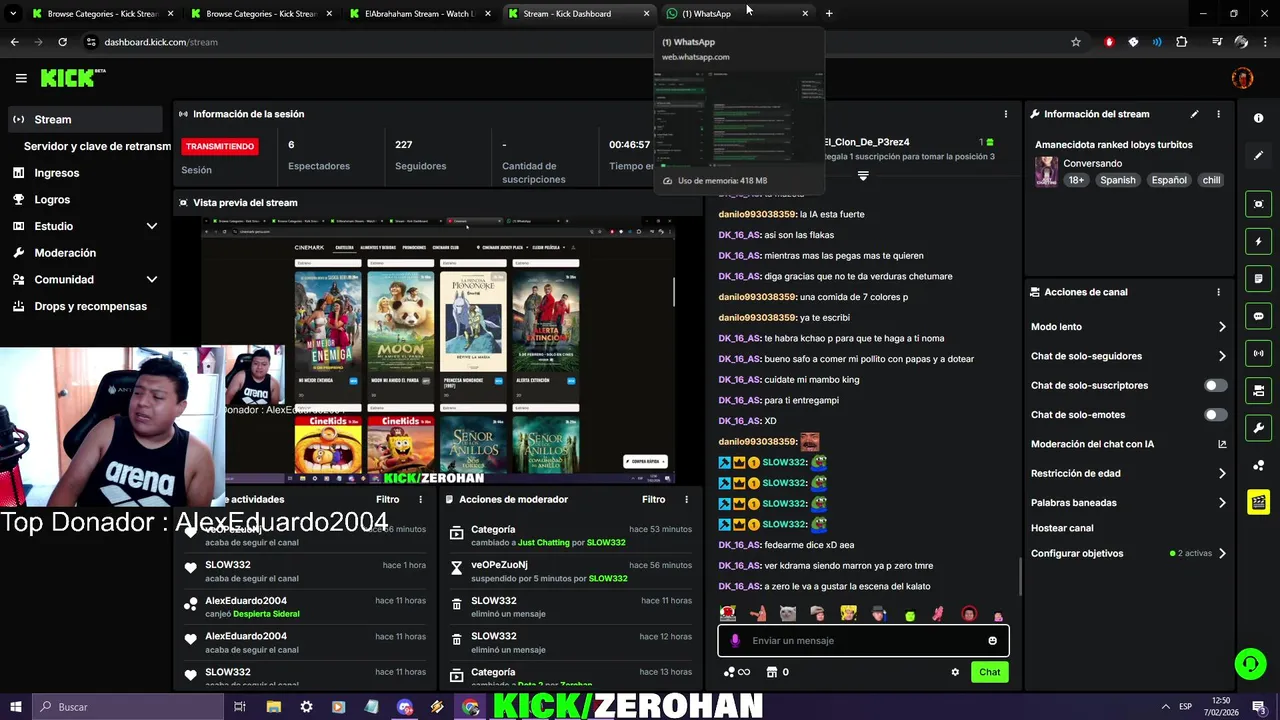Open the hamburger menu beside the Kick logo
Image resolution: width=1280 pixels, height=720 pixels.
point(21,78)
